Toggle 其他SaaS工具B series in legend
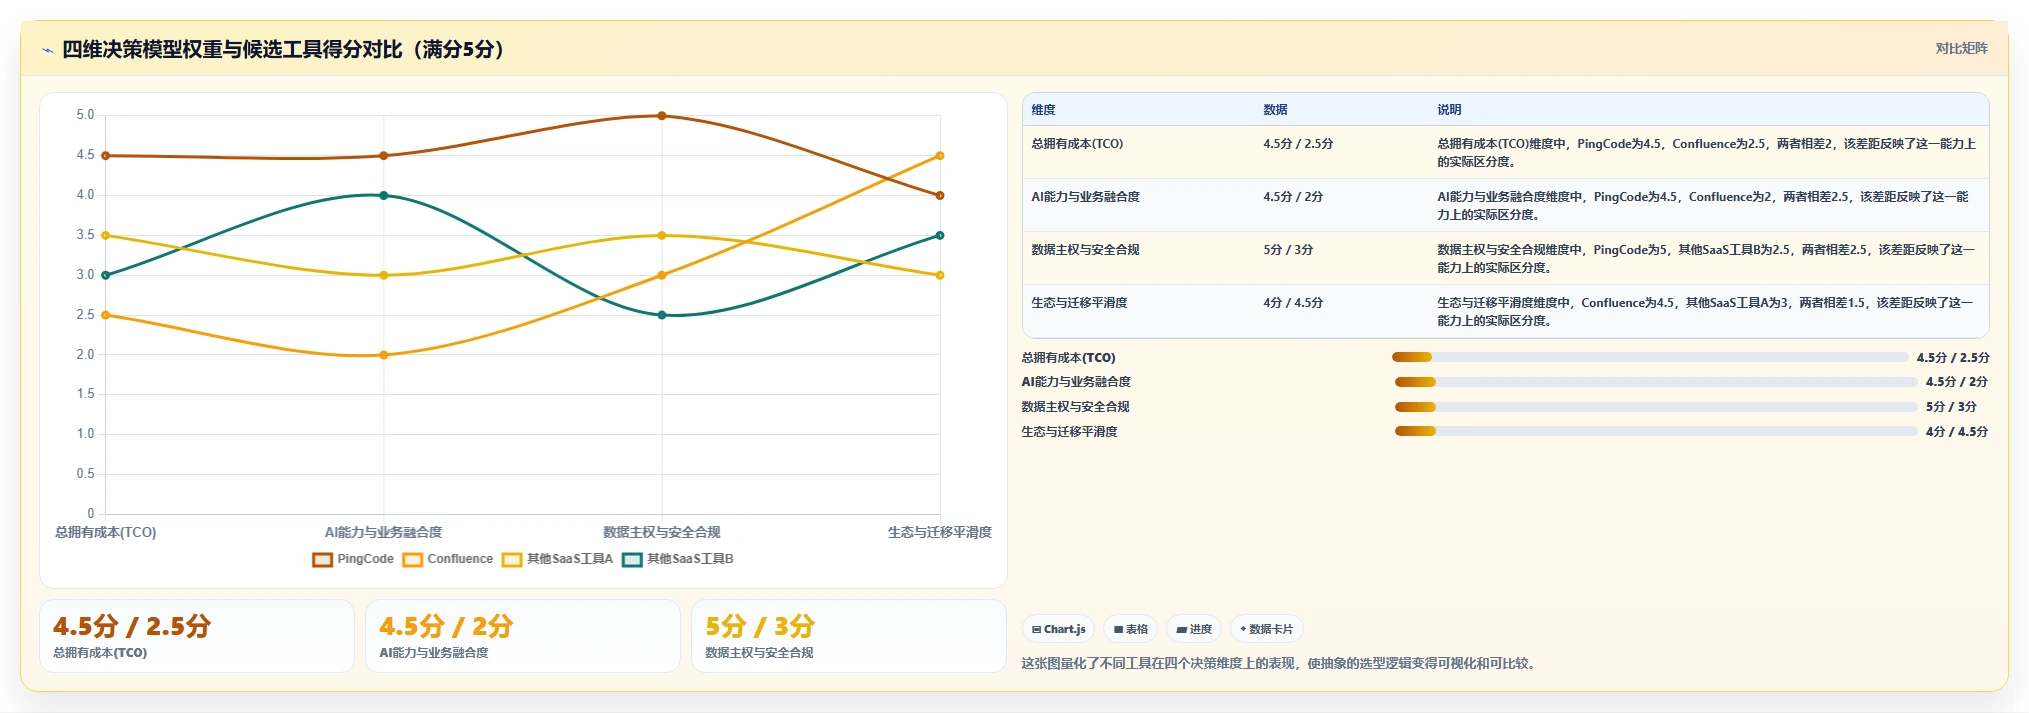The width and height of the screenshot is (2029, 713). (678, 559)
